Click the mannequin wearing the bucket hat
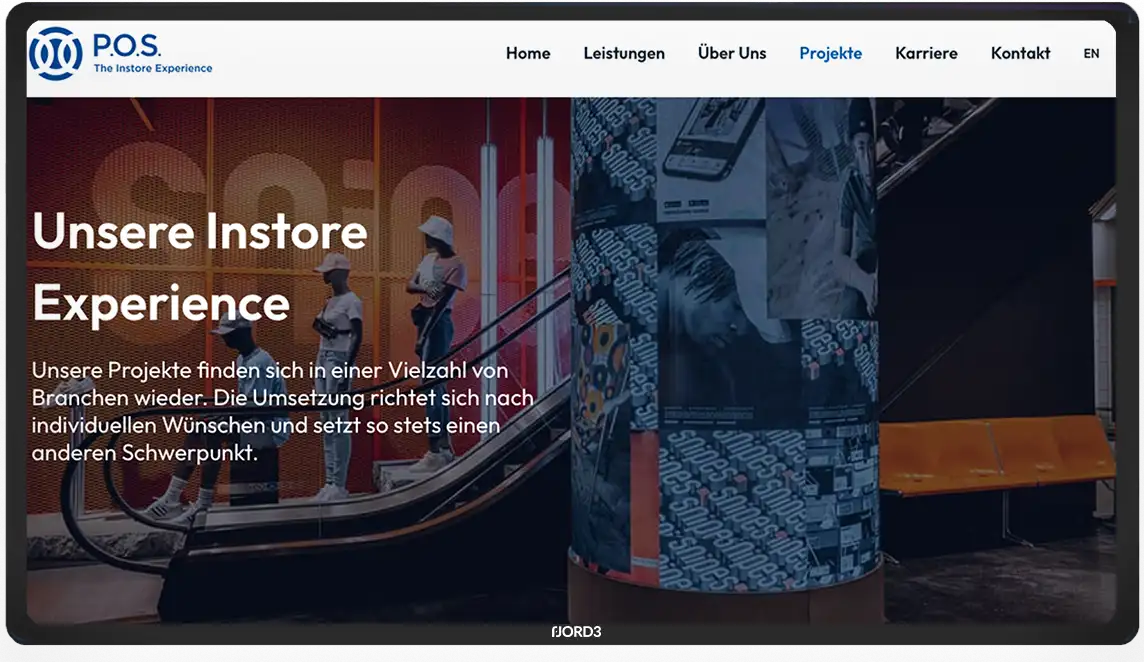The image size is (1144, 662). (437, 300)
